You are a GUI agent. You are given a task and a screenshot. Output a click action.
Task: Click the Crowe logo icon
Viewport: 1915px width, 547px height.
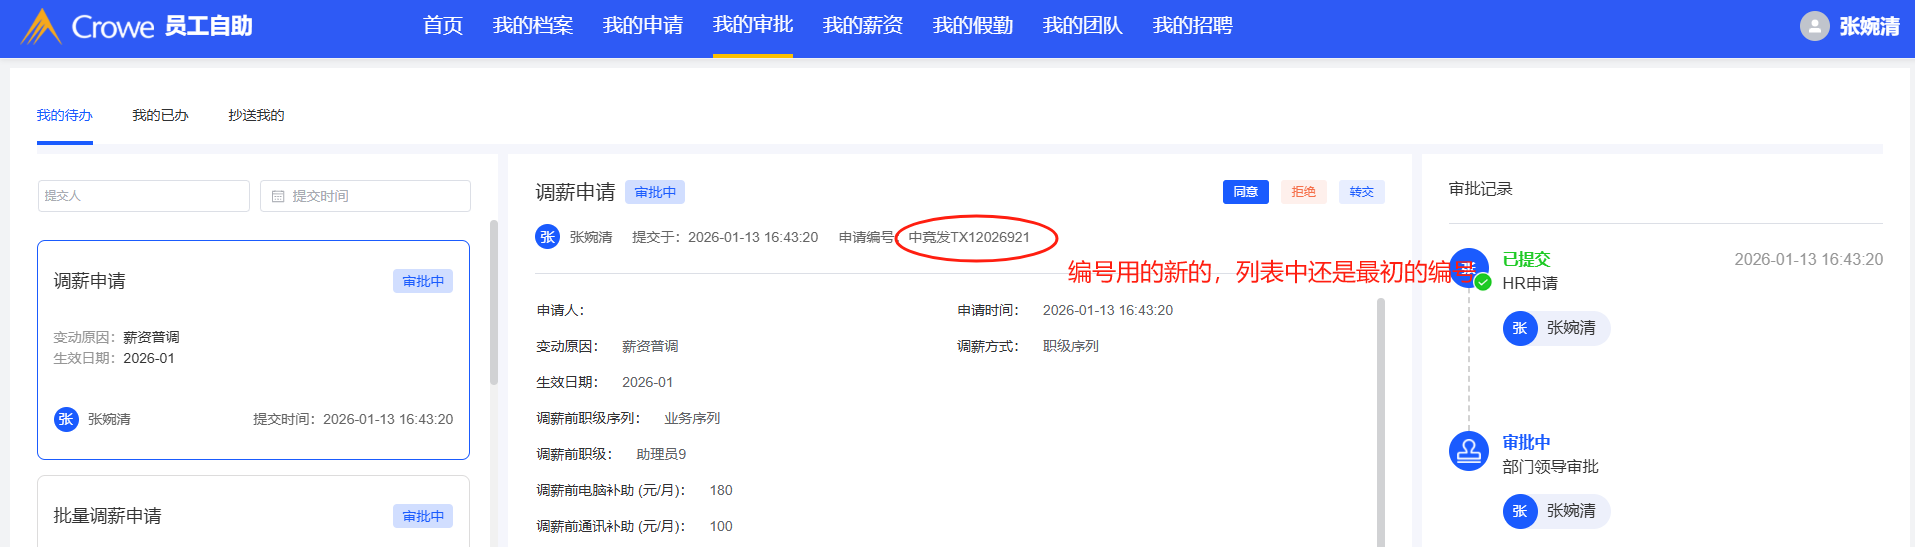point(41,26)
